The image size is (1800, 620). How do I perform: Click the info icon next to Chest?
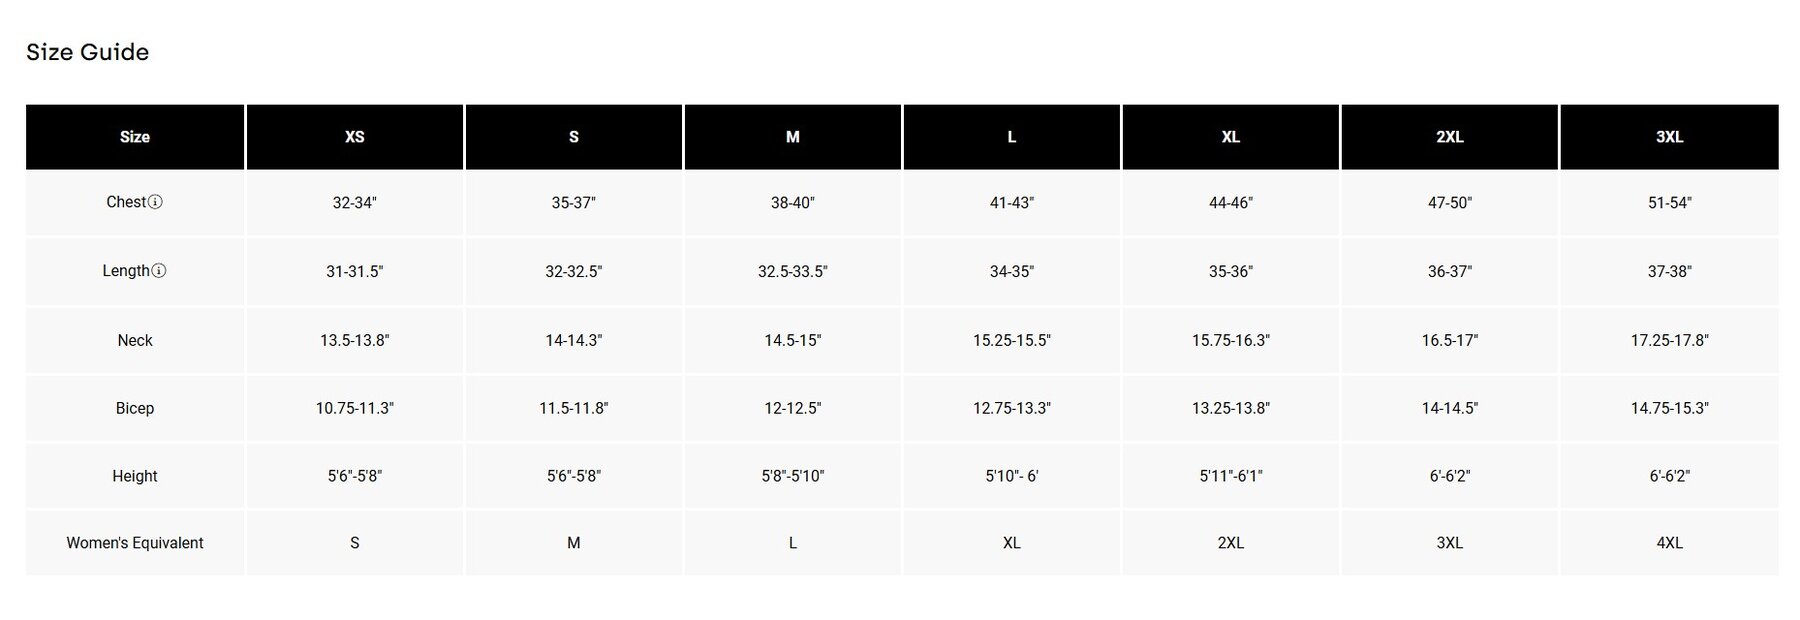click(155, 202)
